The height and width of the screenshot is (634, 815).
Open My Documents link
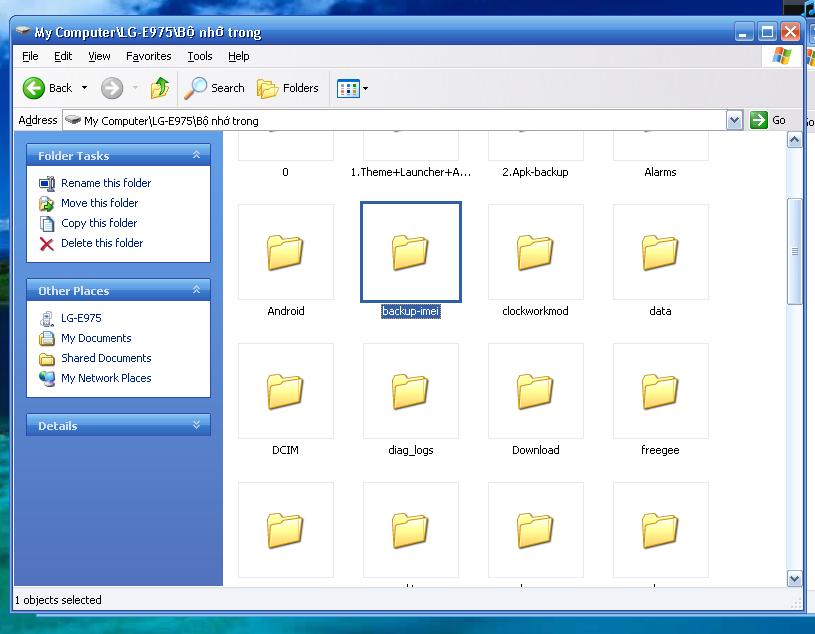(x=96, y=338)
